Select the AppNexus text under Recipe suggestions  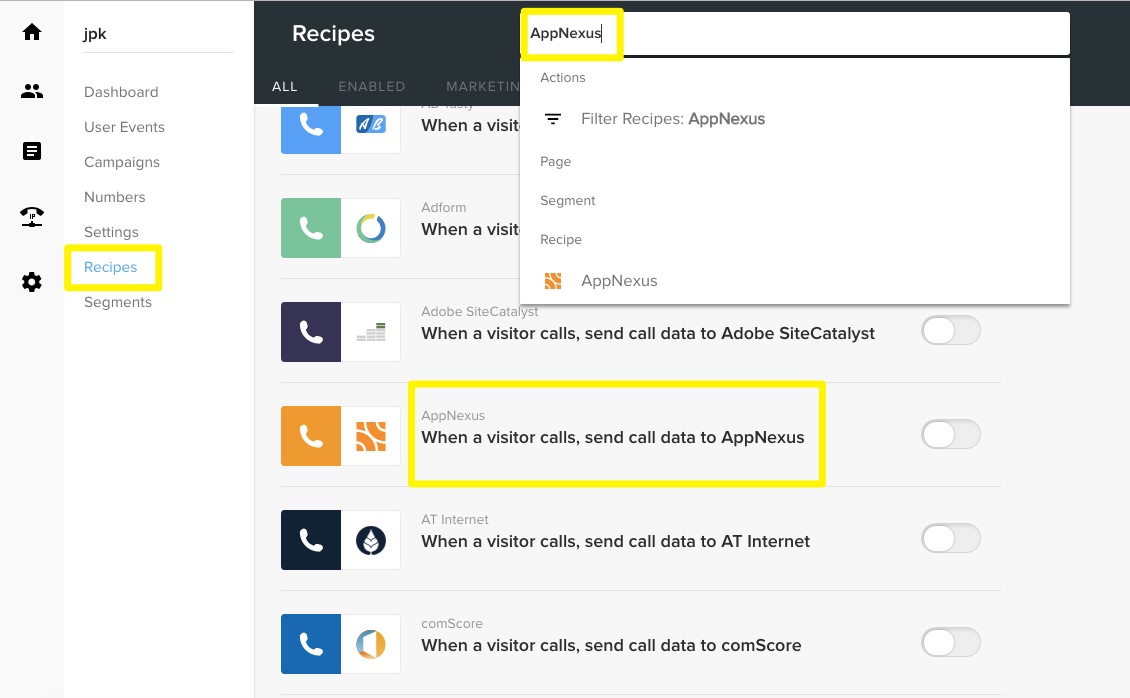(619, 281)
